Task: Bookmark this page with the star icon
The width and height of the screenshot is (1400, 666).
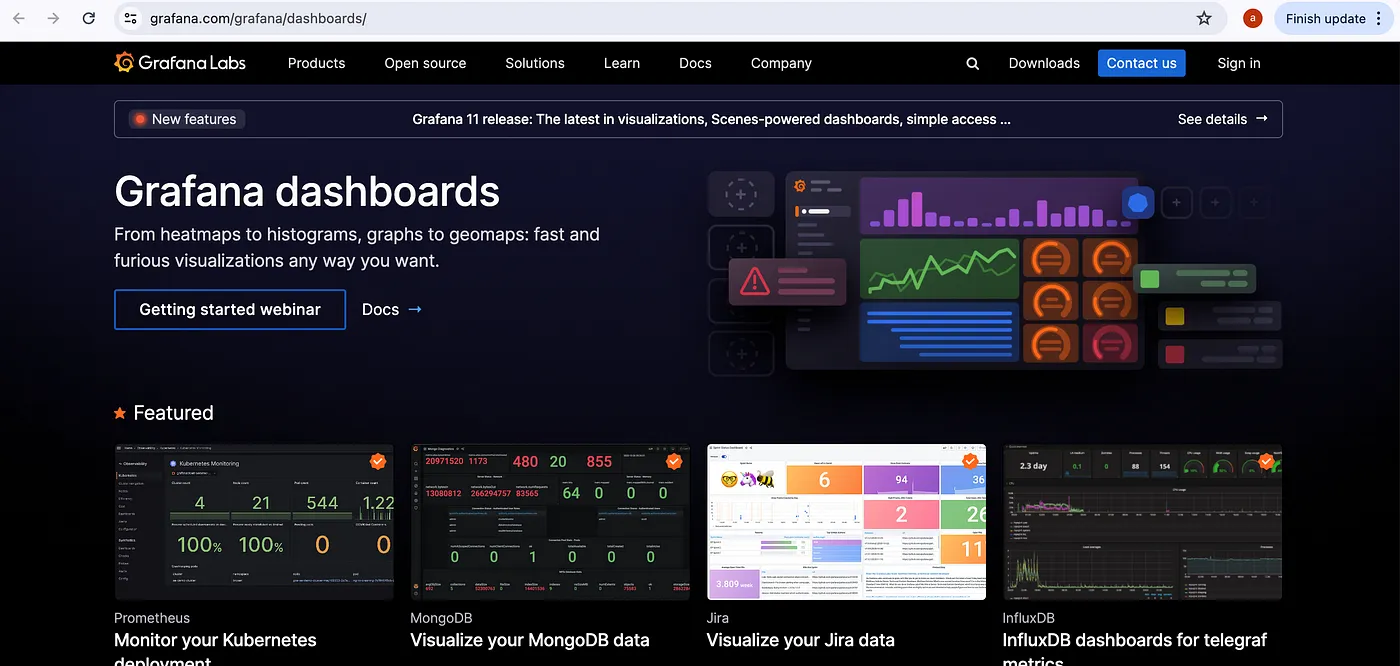Action: (x=1204, y=18)
